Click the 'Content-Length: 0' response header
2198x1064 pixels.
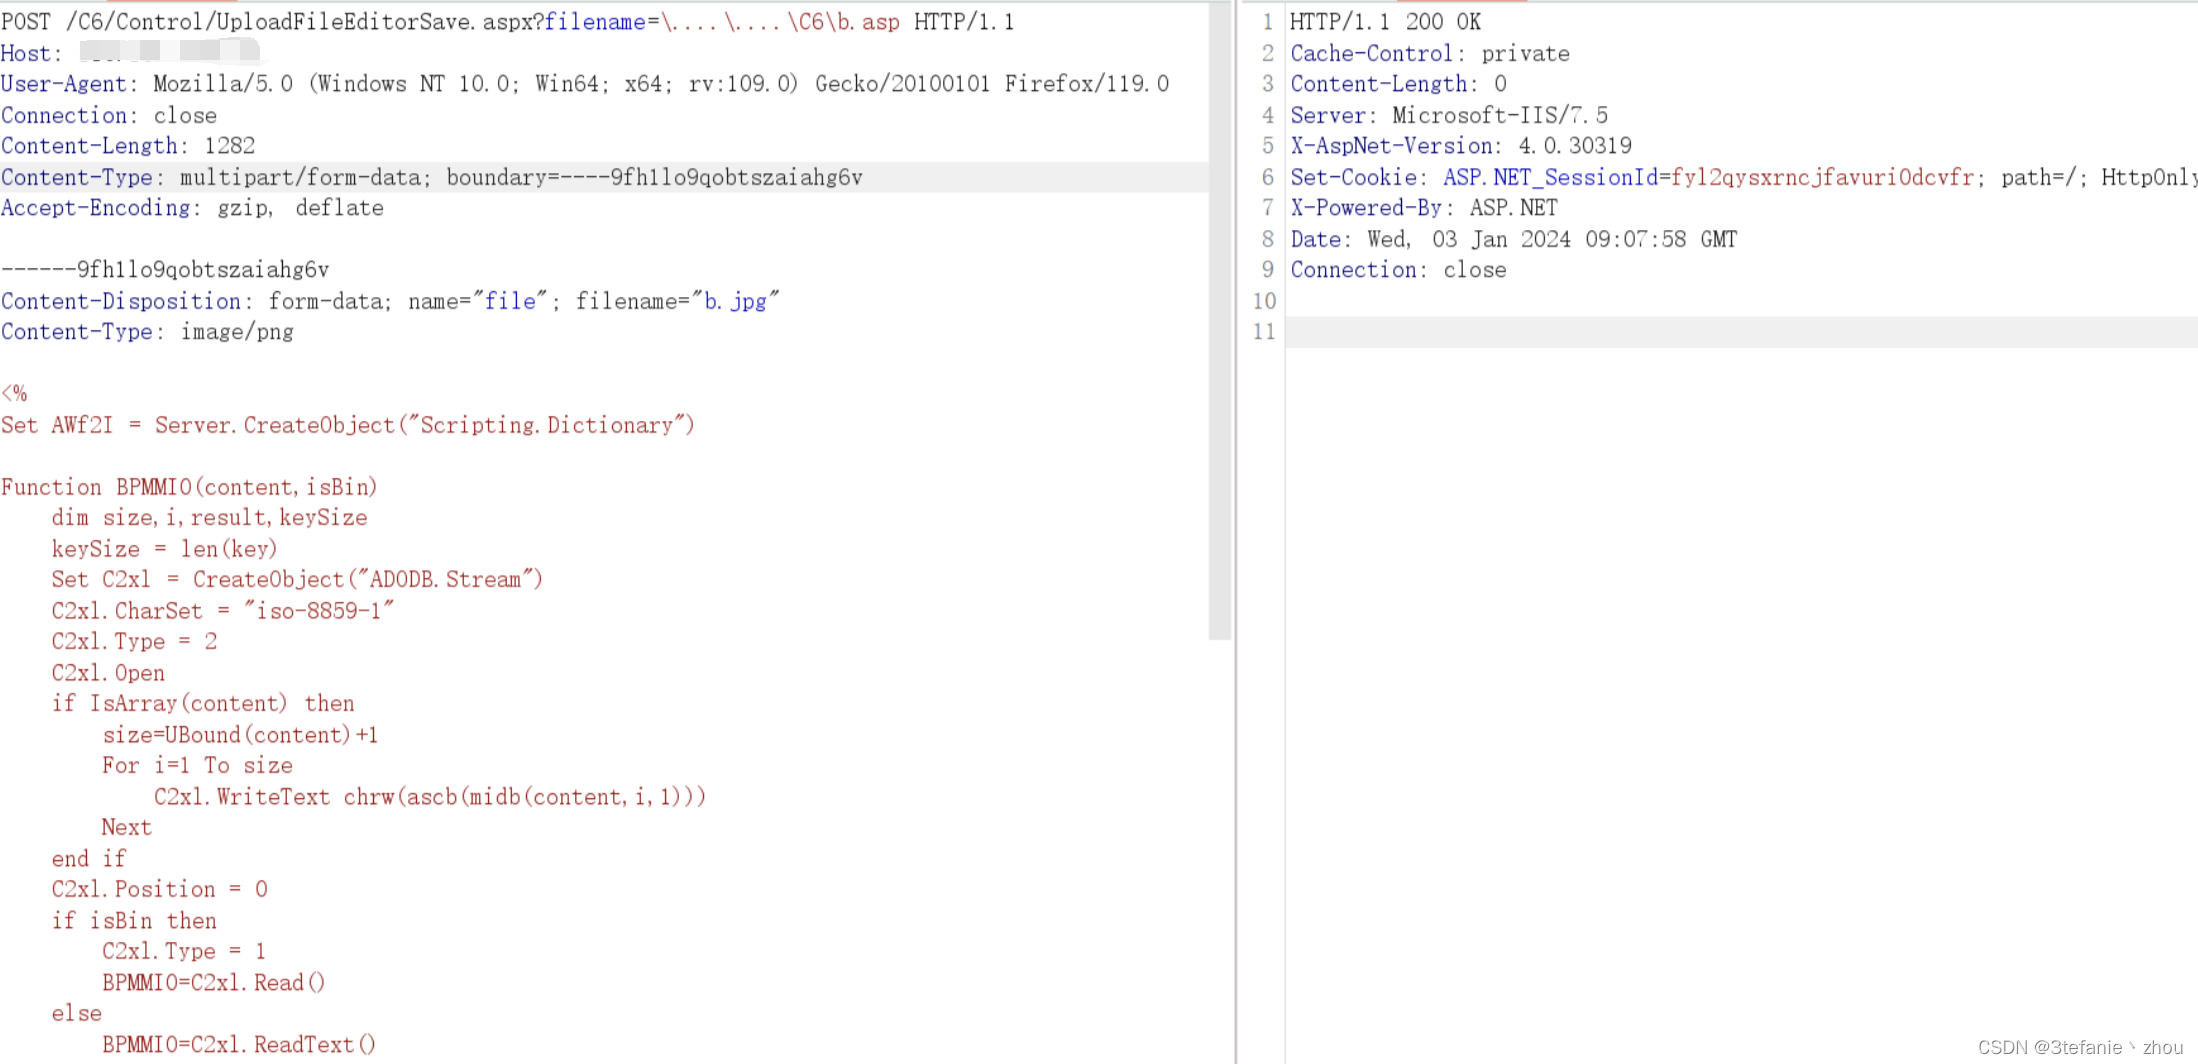[x=1398, y=84]
